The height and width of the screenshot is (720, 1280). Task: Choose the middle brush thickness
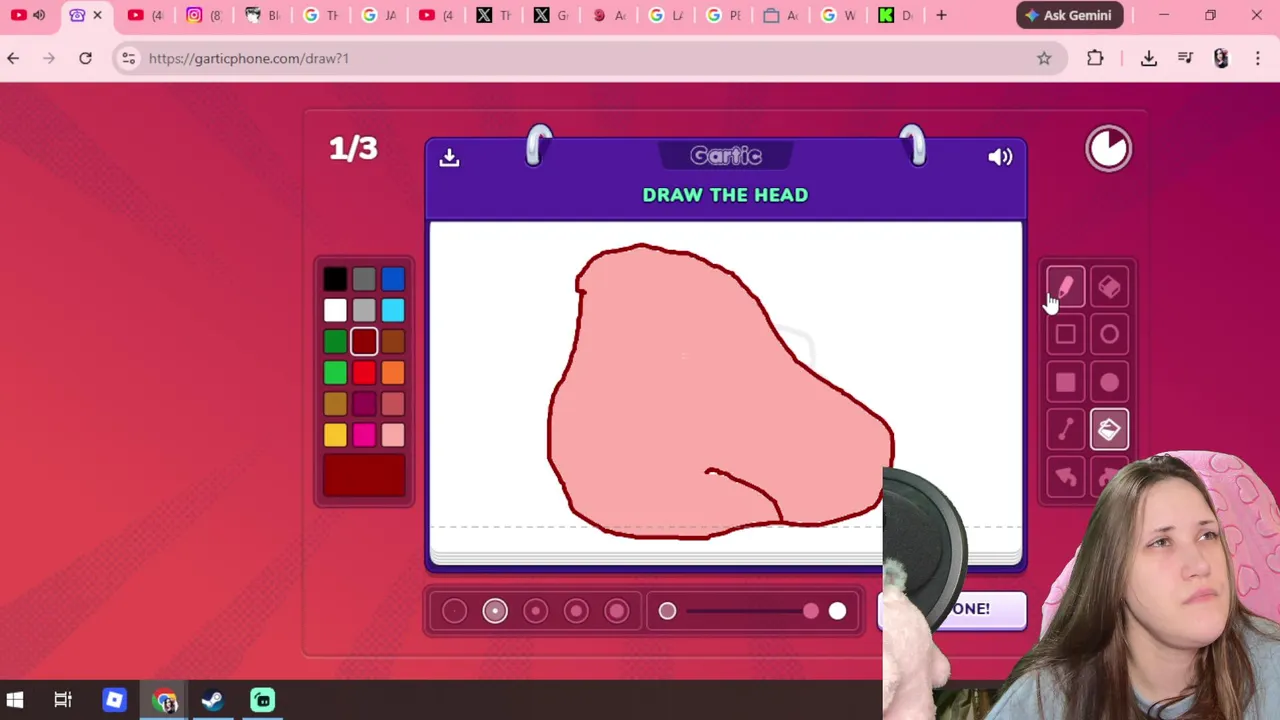click(535, 611)
